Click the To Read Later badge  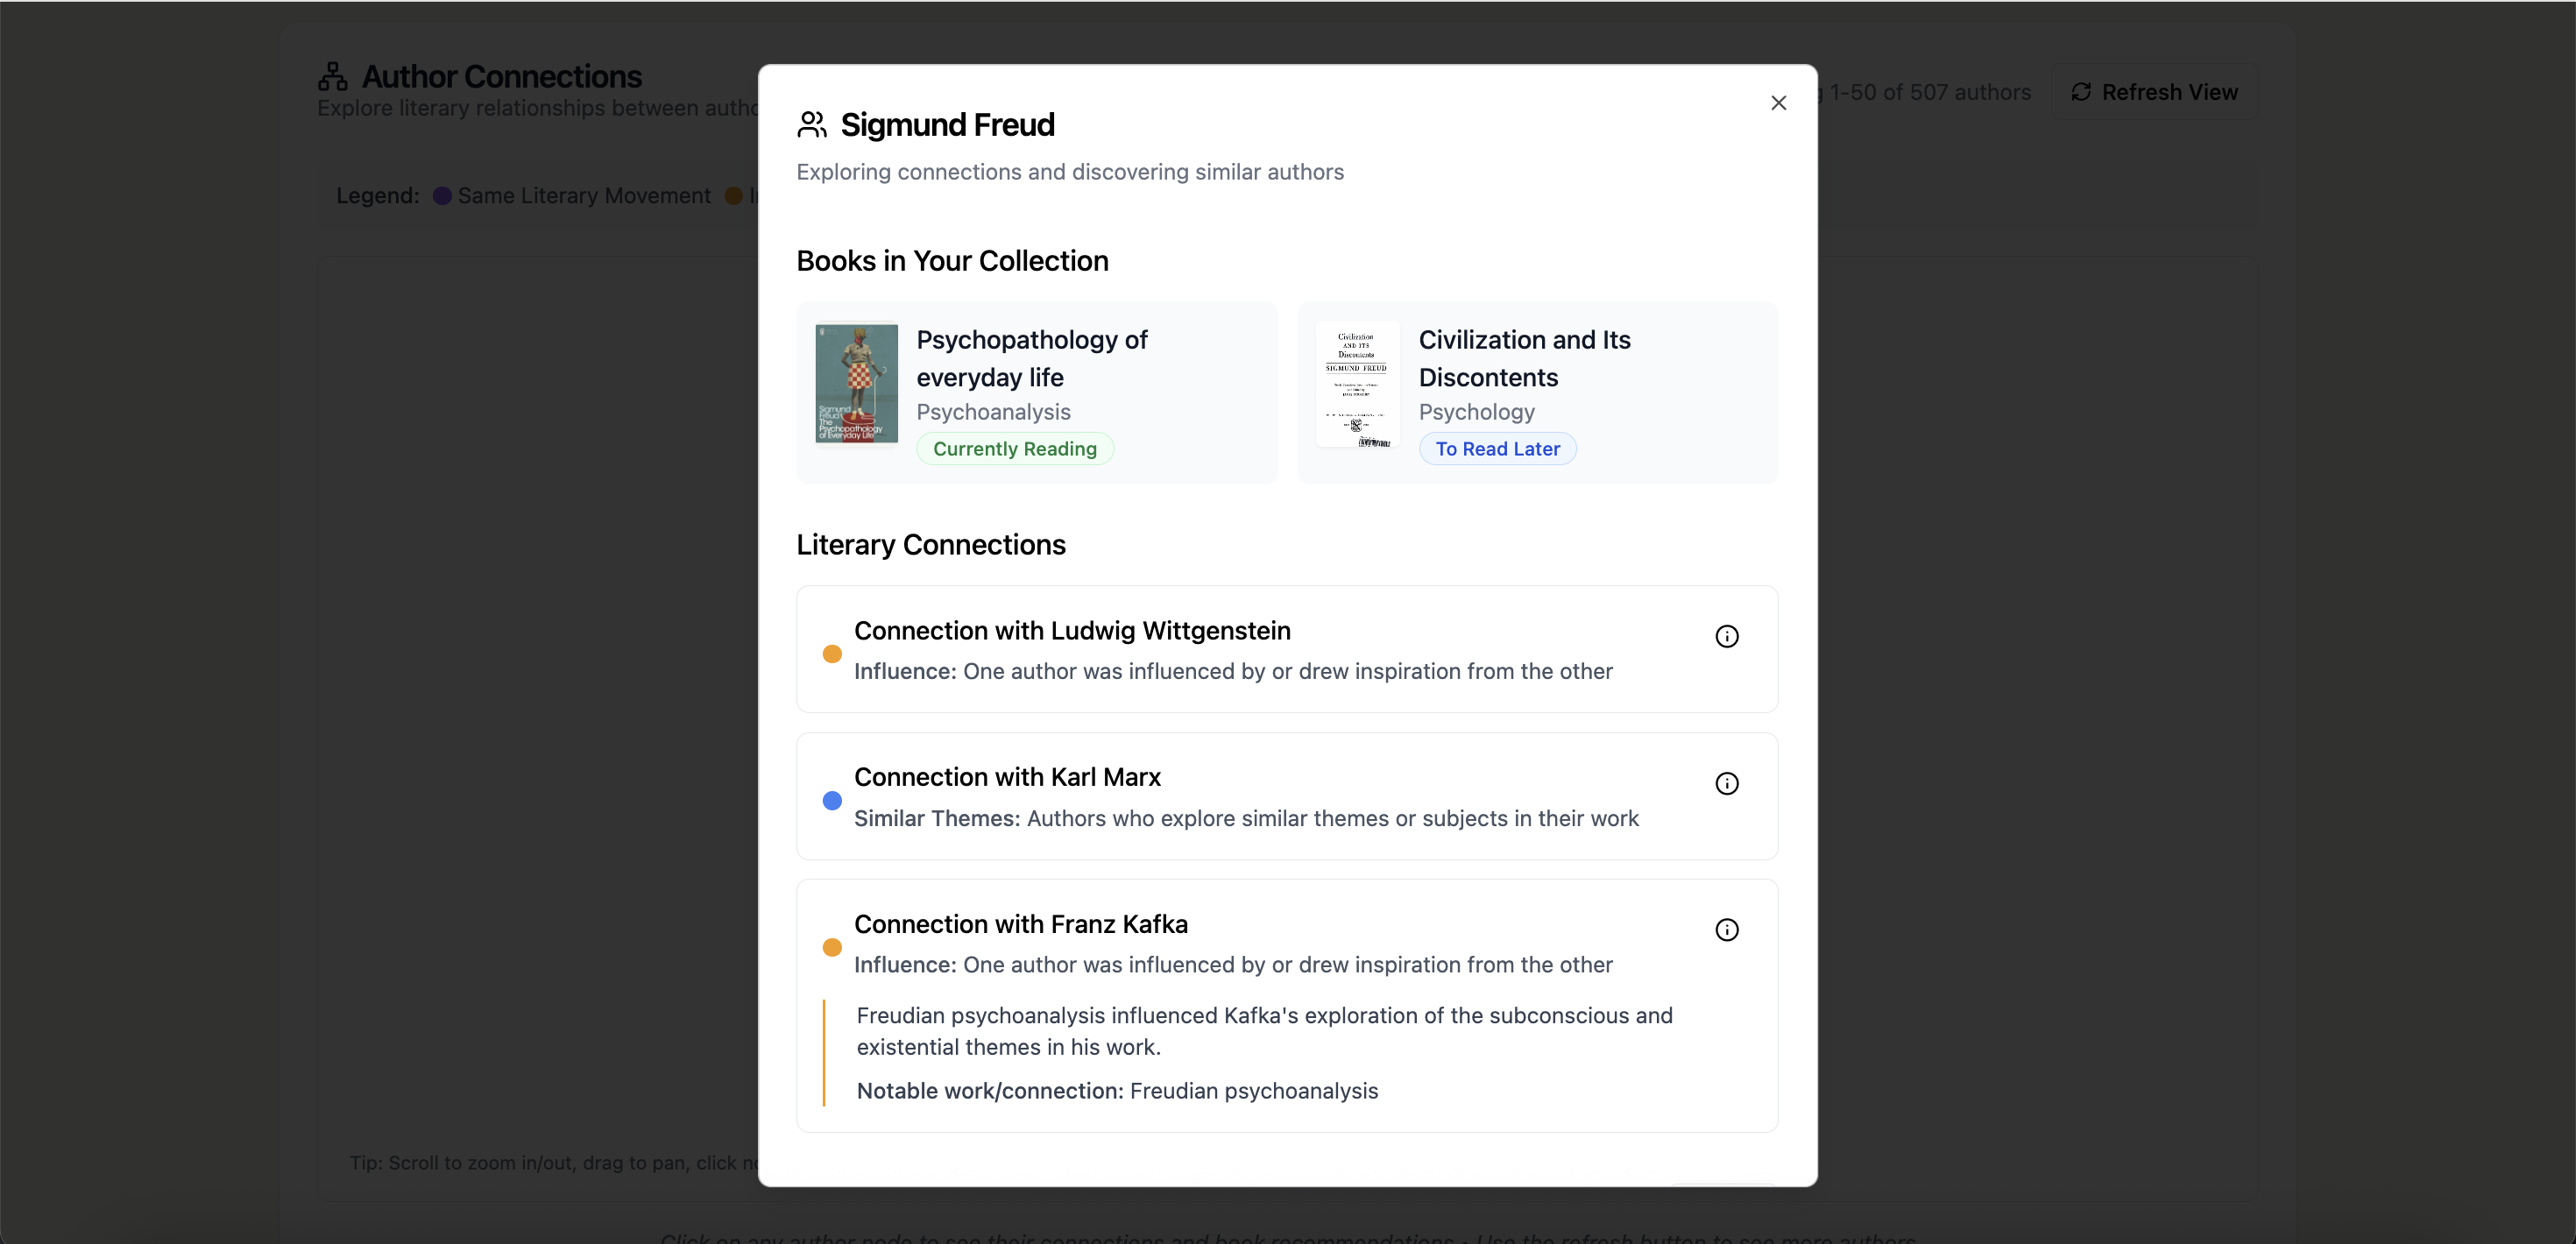(x=1497, y=449)
